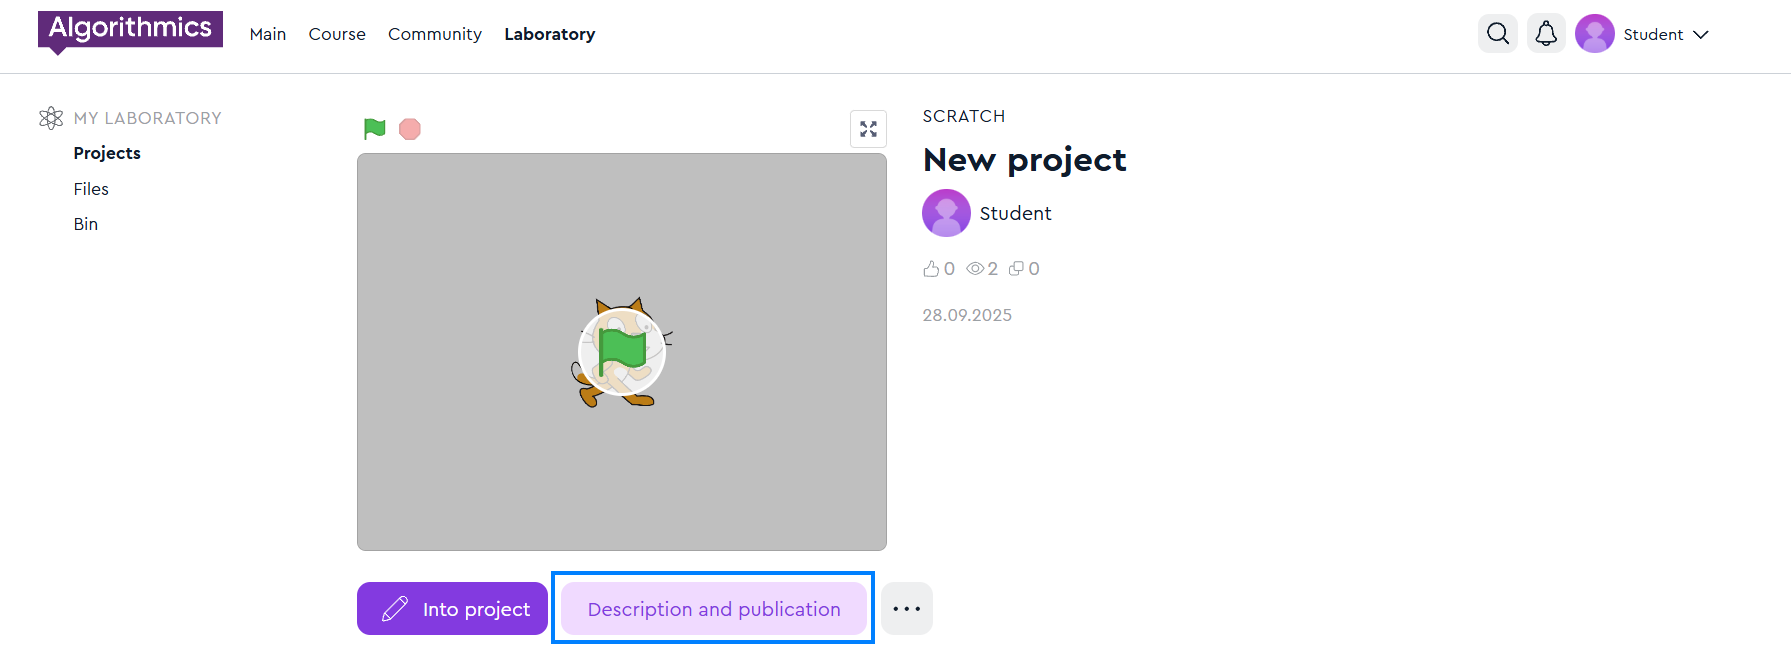Click the remix copies counter icon

[x=1016, y=269]
